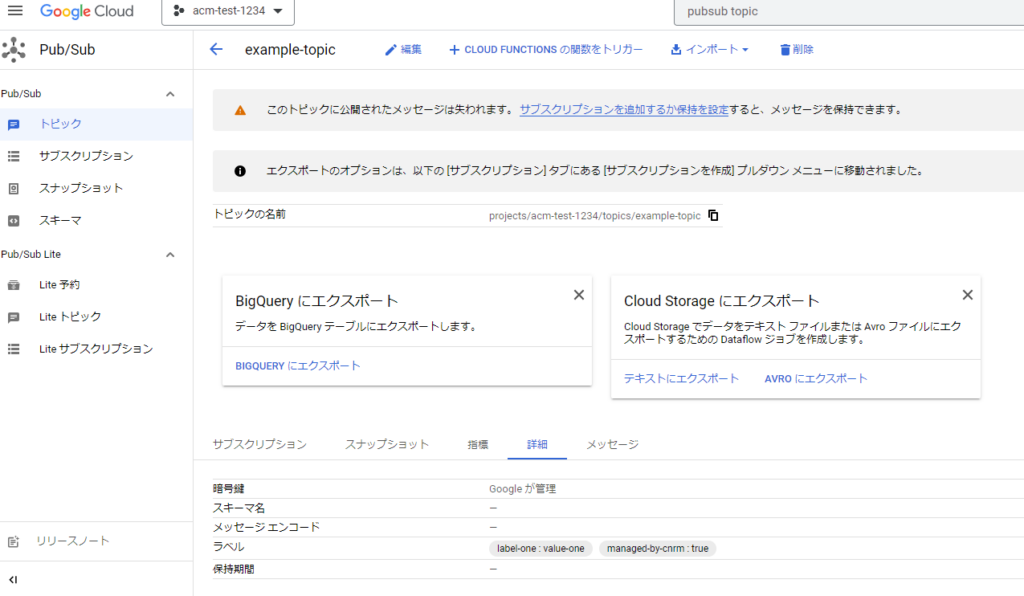Copy the topic name with copy icon
Image resolution: width=1024 pixels, height=596 pixels.
click(713, 215)
